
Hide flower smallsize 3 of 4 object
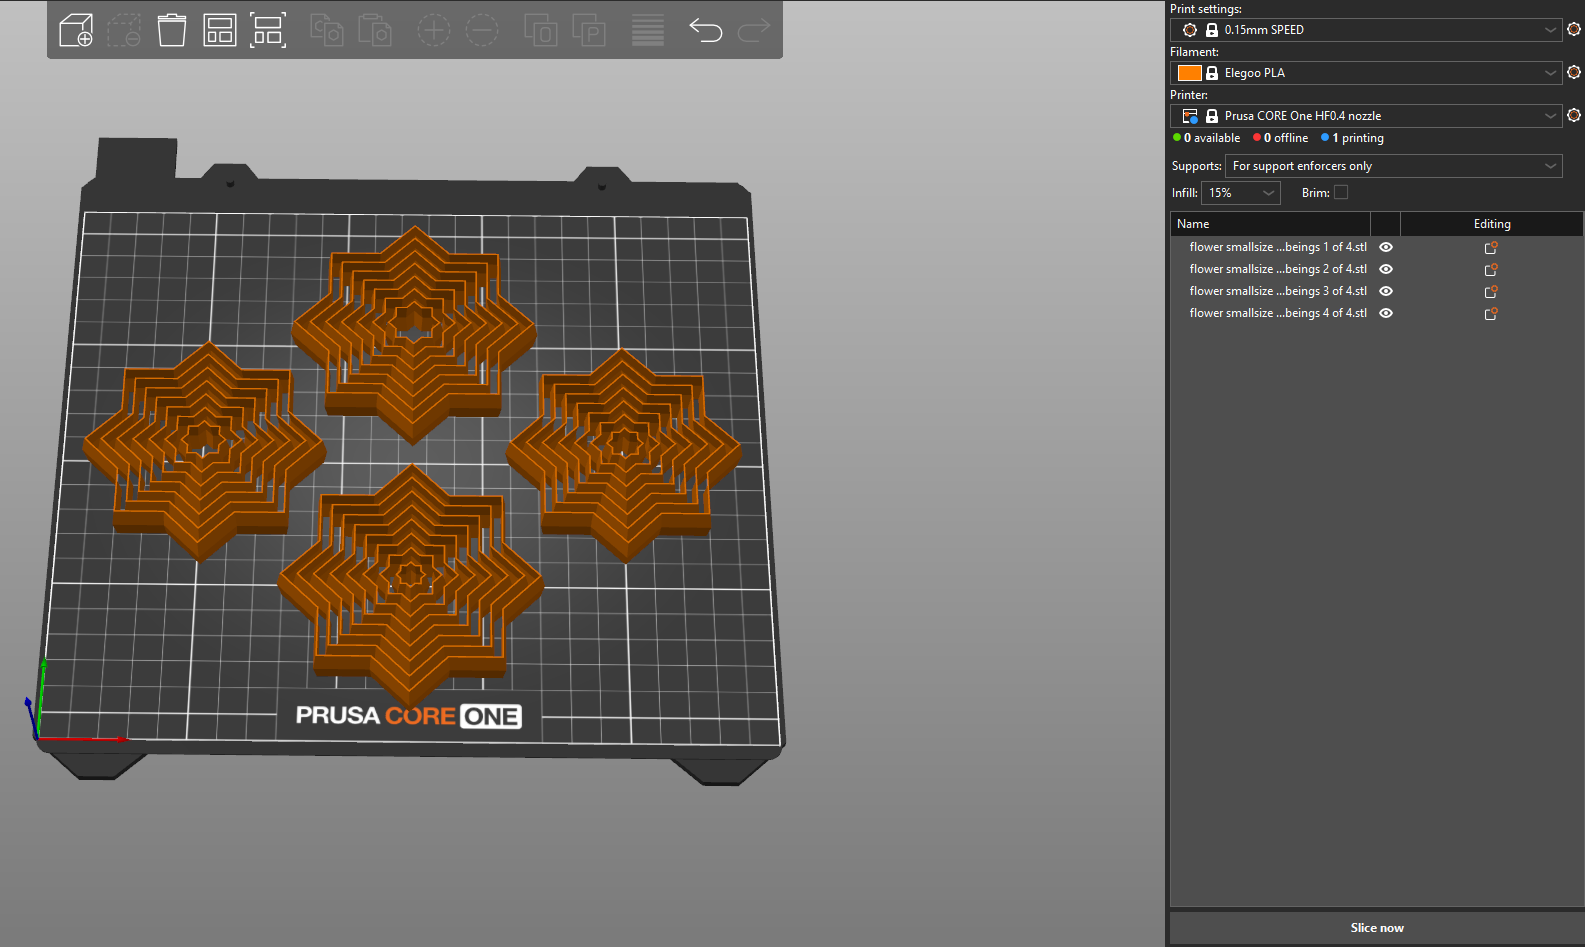(1386, 291)
